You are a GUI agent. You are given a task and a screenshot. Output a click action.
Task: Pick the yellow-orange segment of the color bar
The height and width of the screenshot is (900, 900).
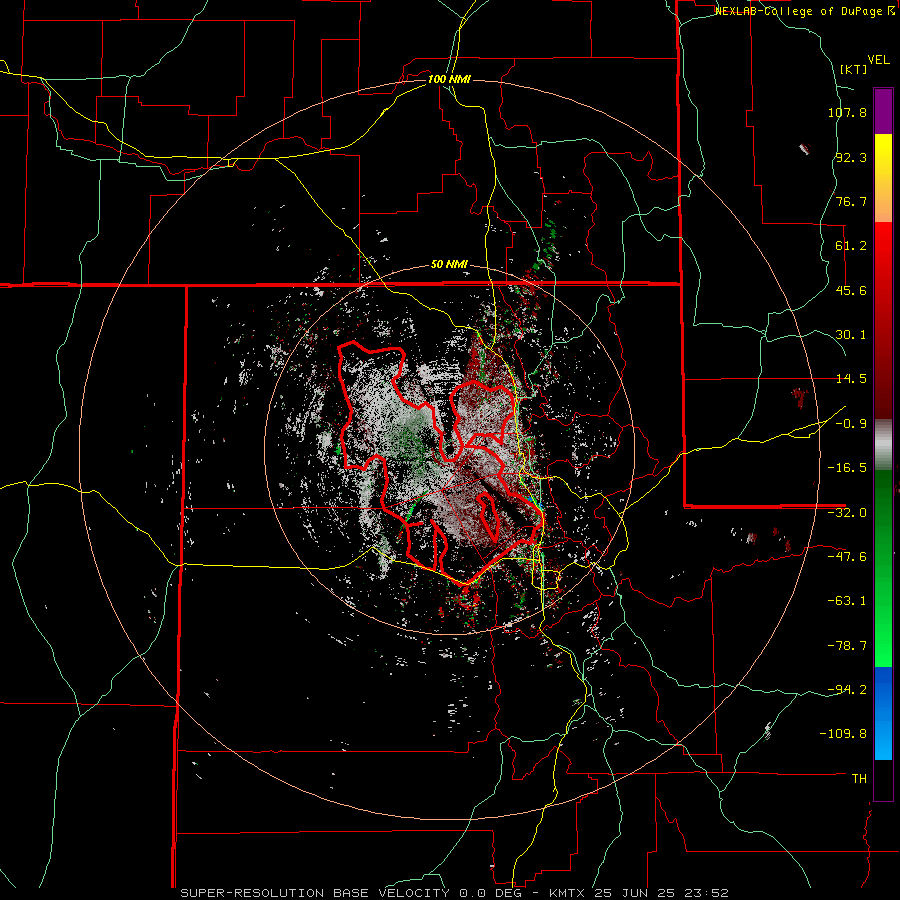(x=883, y=178)
